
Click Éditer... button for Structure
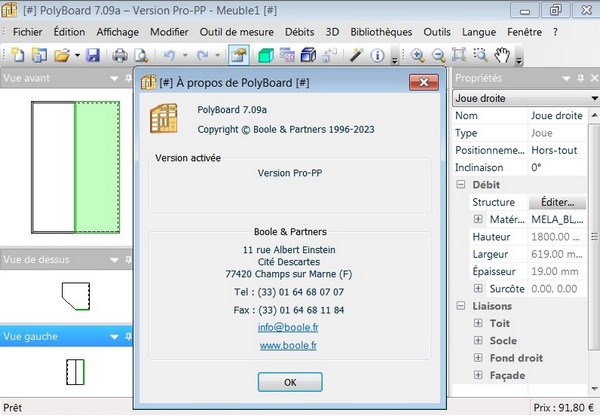pyautogui.click(x=558, y=202)
